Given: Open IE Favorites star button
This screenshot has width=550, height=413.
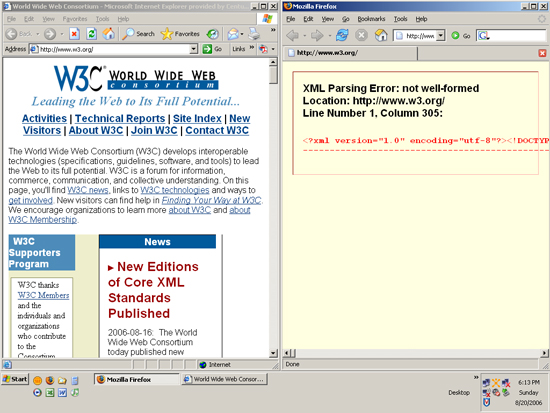Looking at the screenshot, I should coord(180,34).
